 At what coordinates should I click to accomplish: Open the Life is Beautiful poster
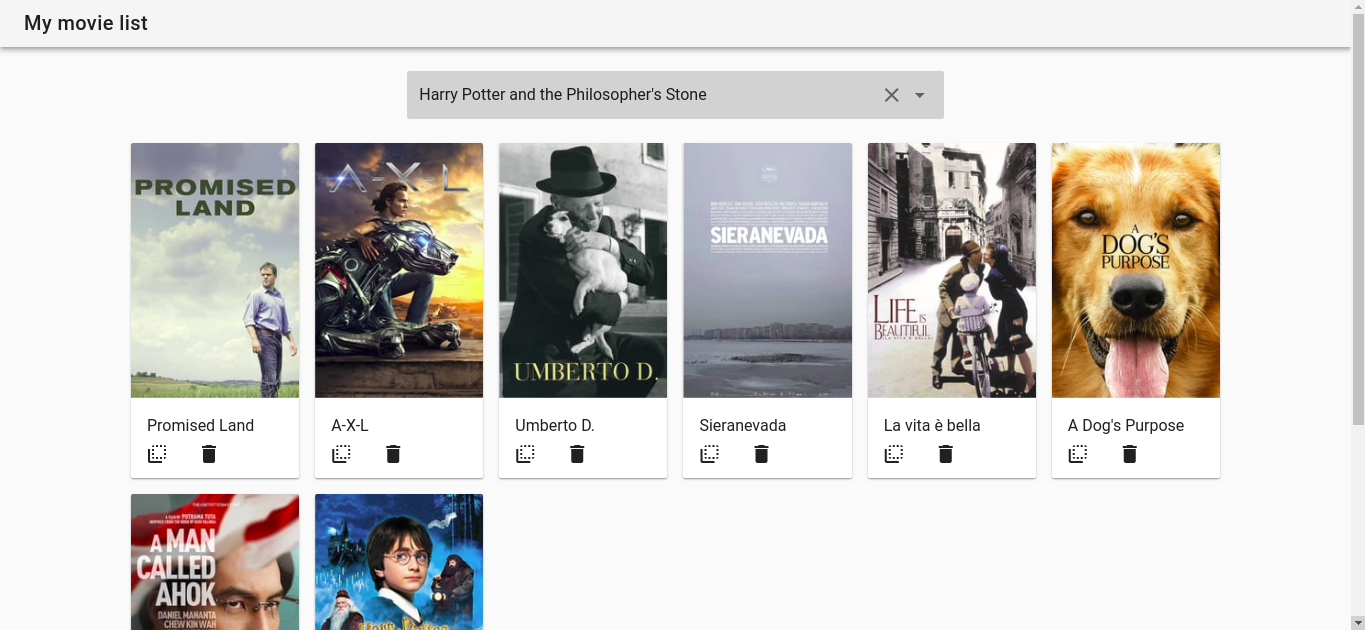[952, 270]
